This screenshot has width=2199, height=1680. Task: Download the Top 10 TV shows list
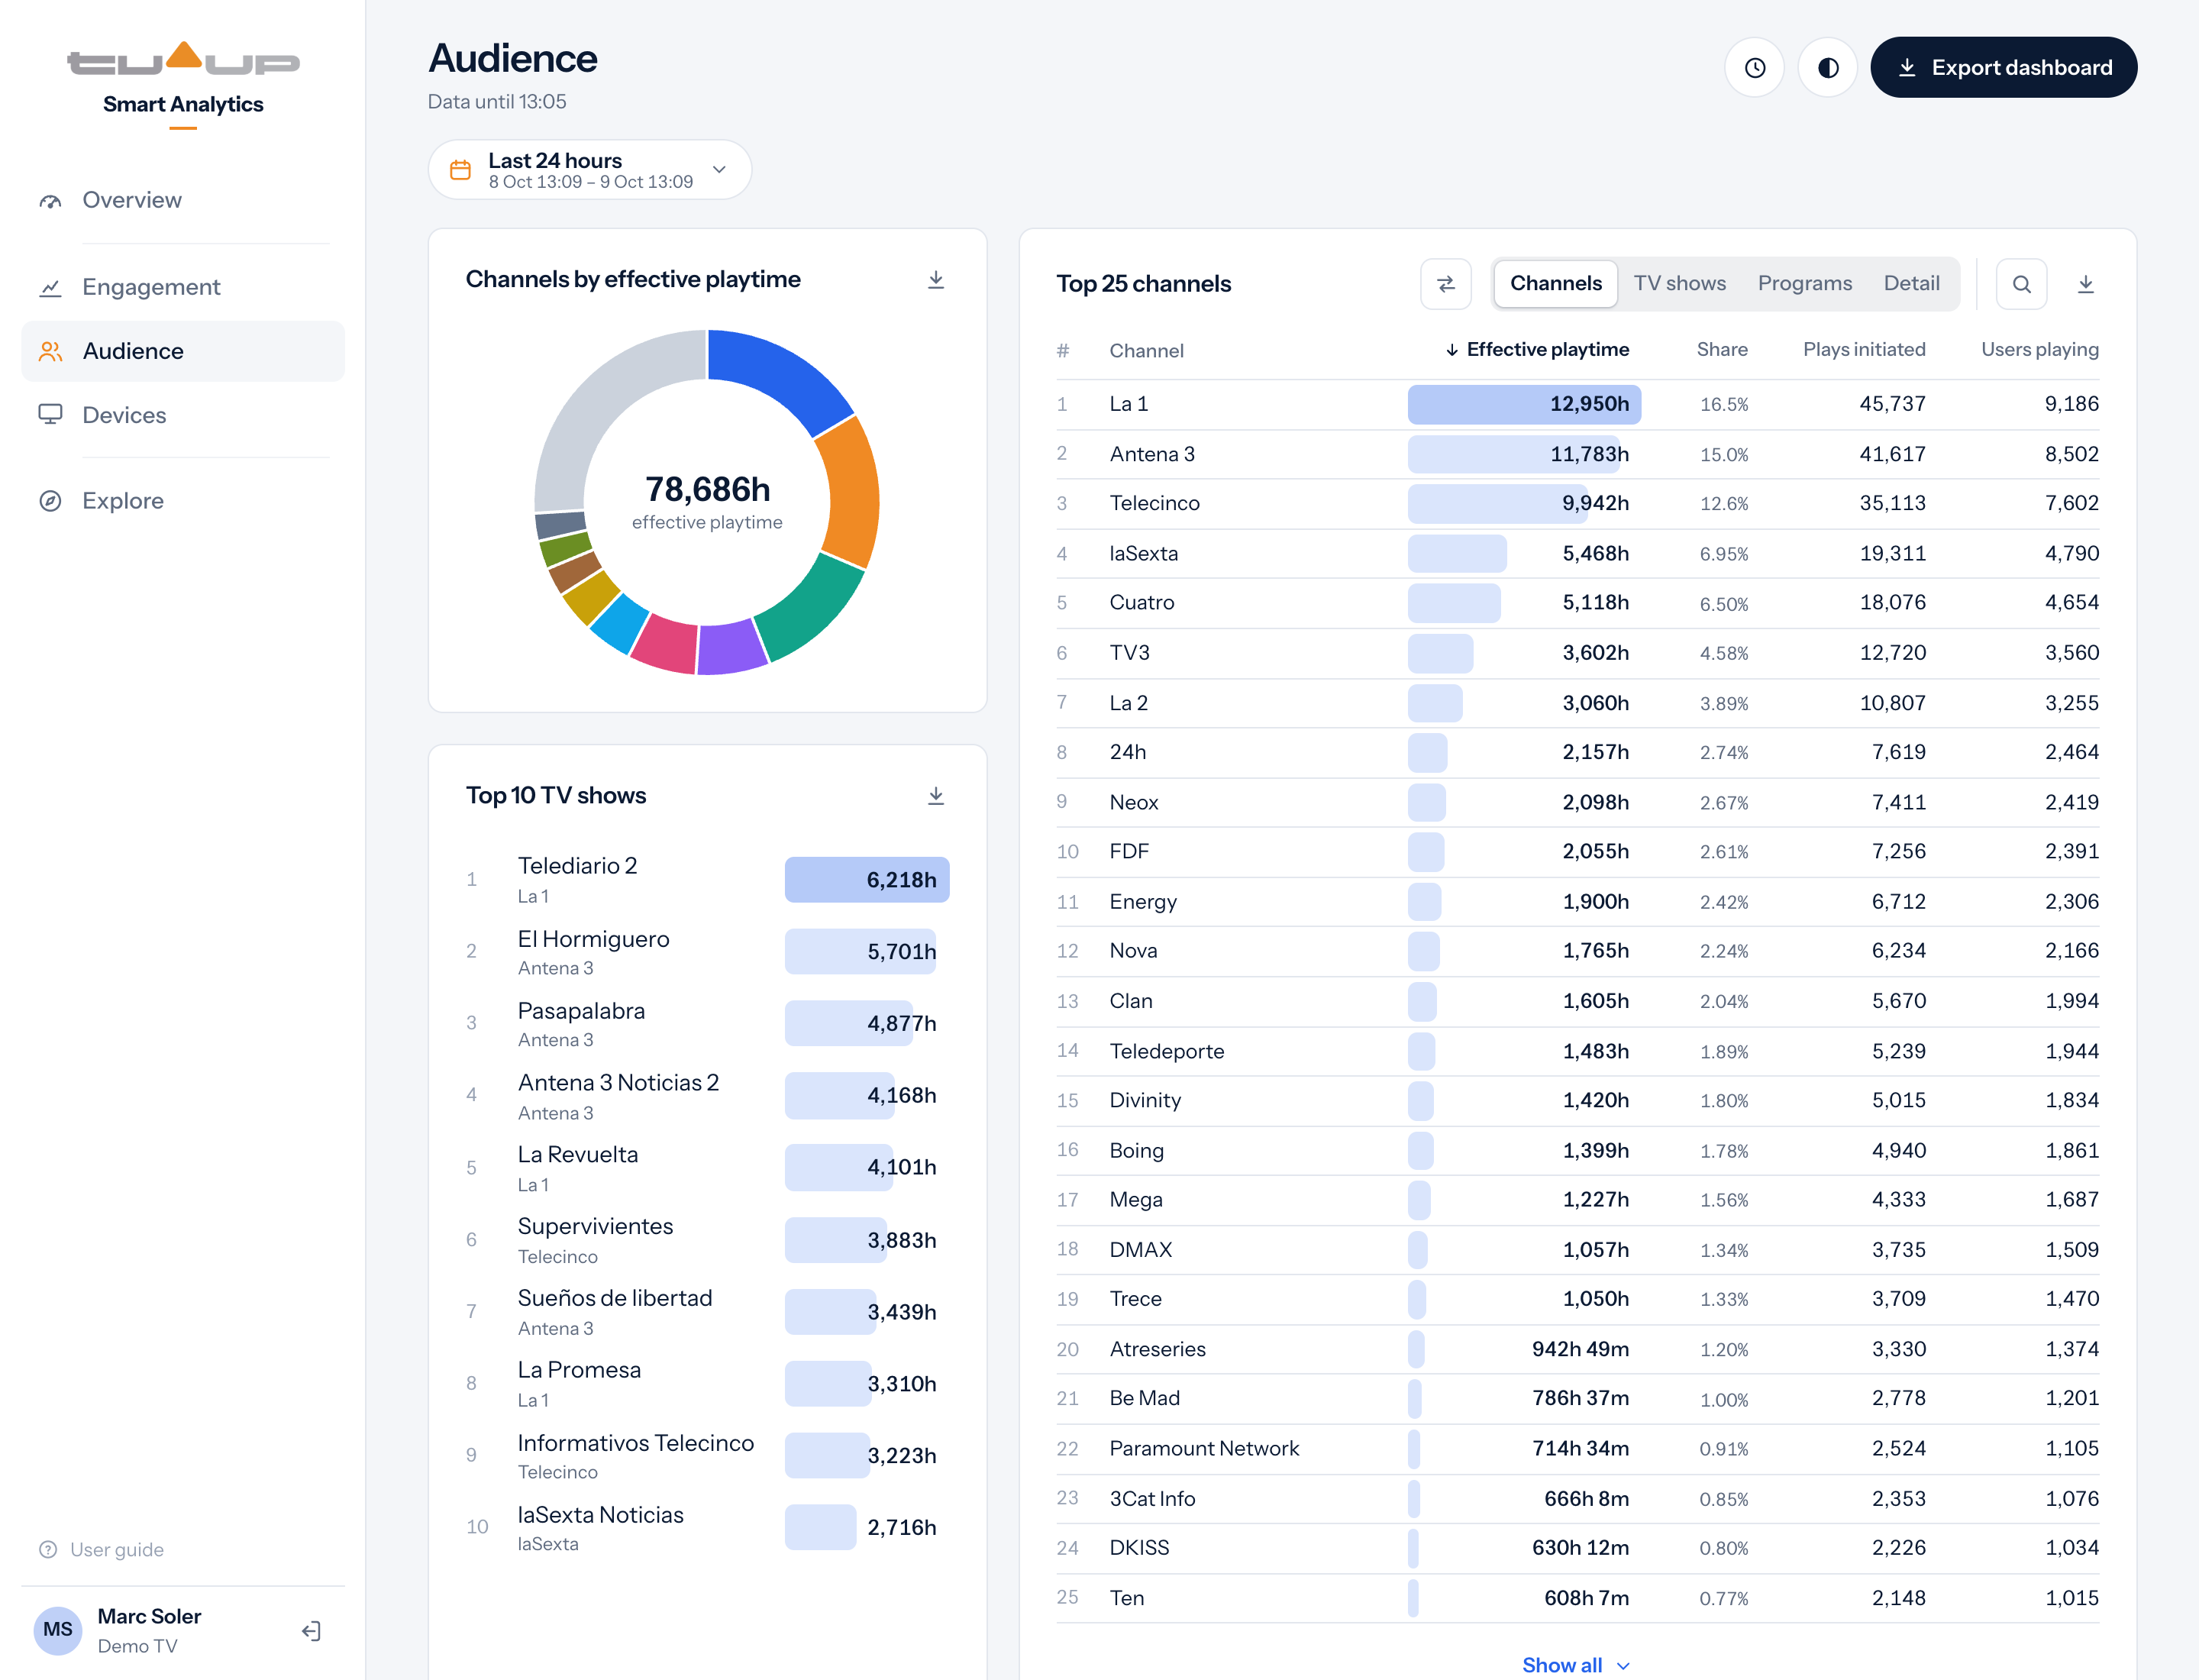pyautogui.click(x=936, y=796)
